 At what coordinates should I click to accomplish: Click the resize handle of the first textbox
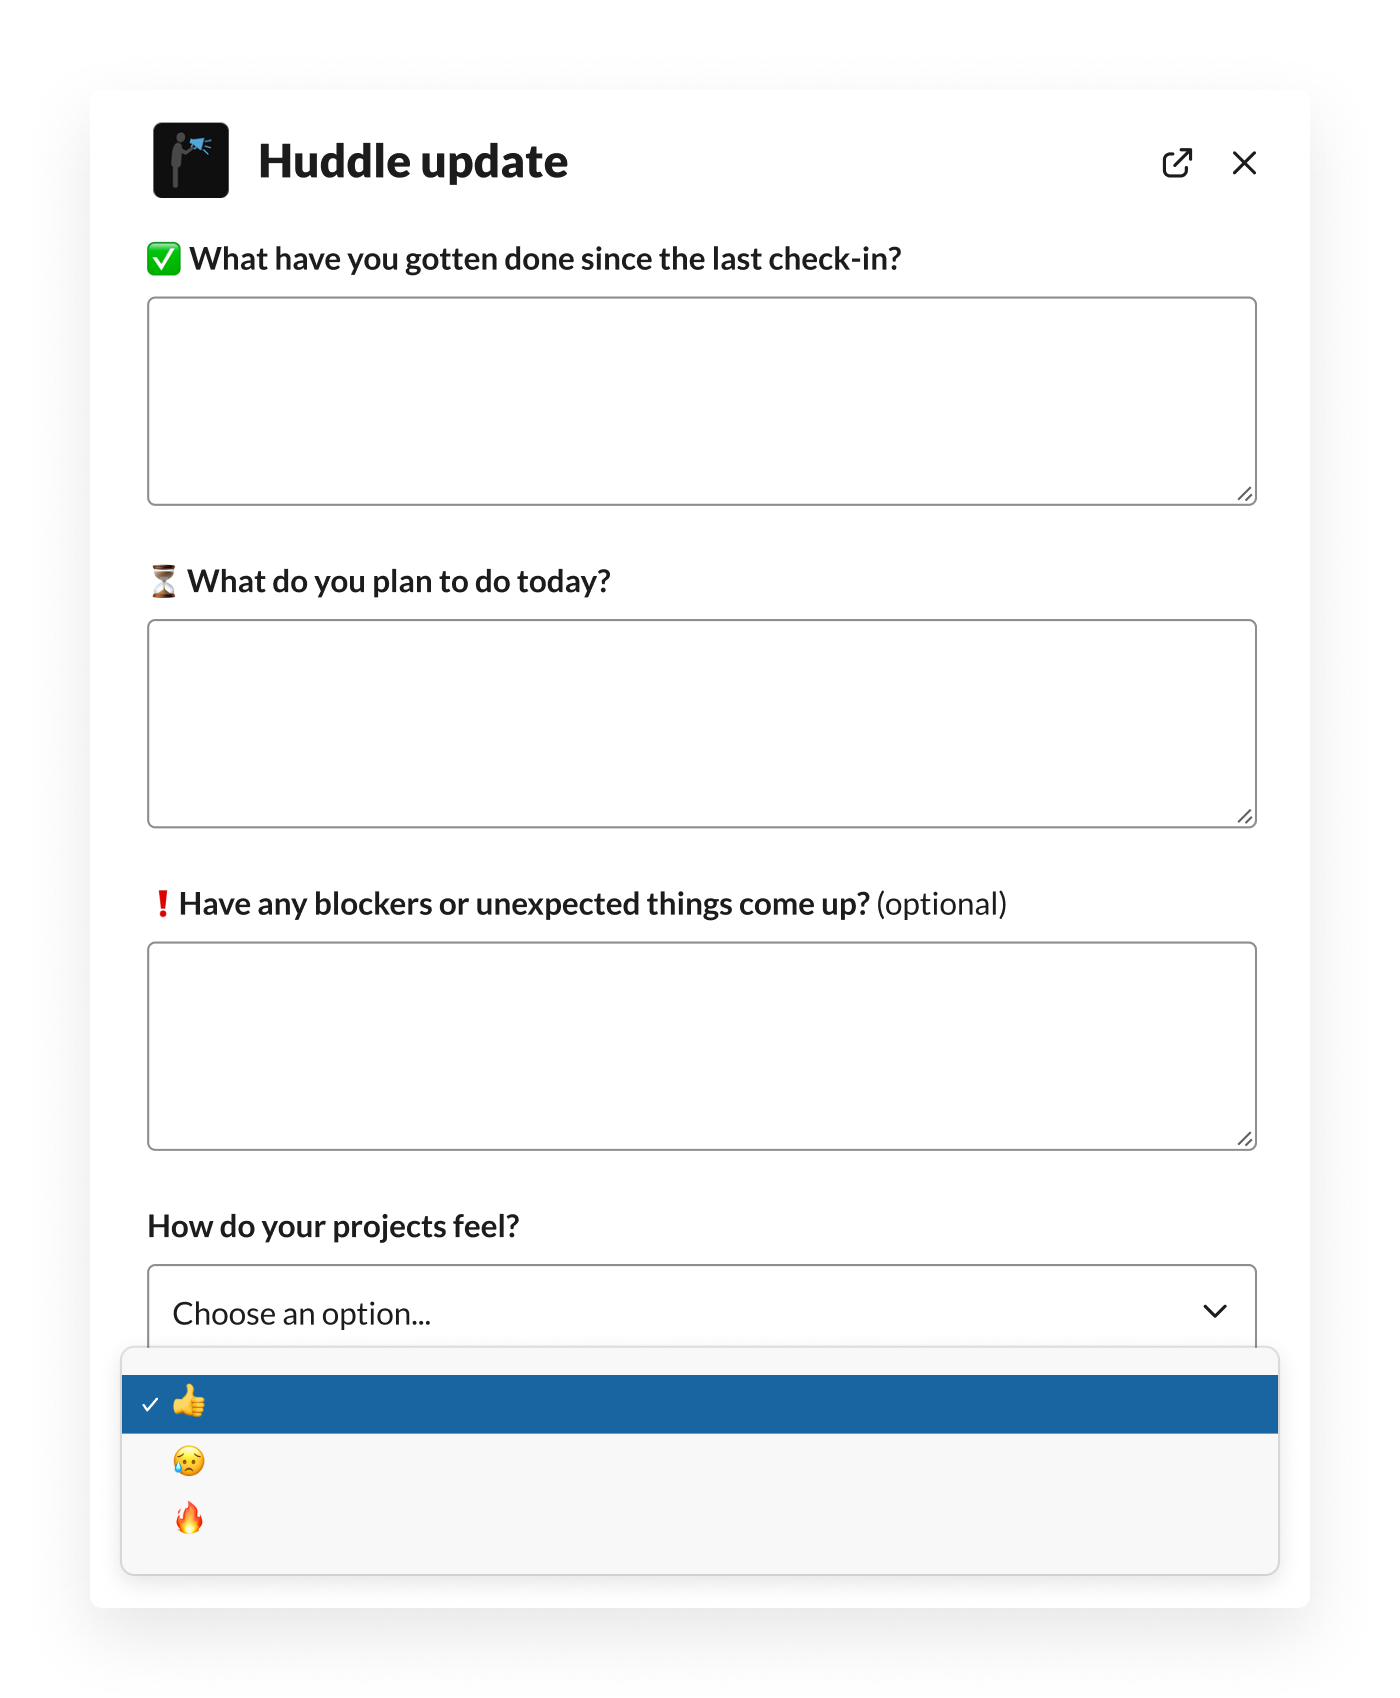(1245, 494)
